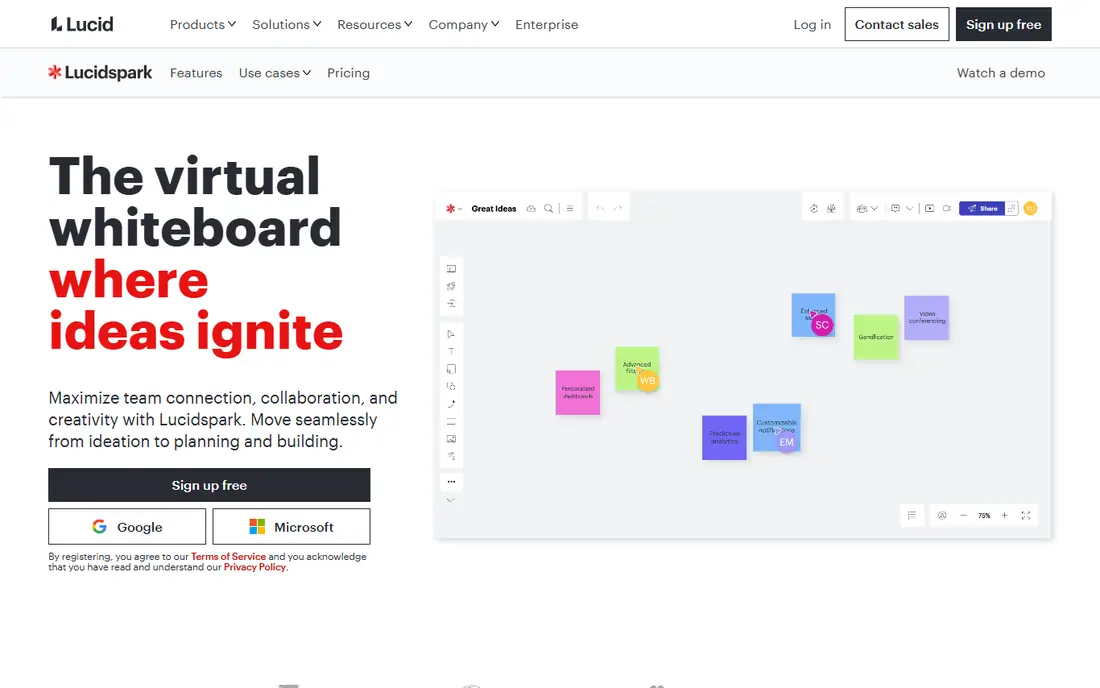Click the timer icon in the top whiteboard bar

point(814,208)
